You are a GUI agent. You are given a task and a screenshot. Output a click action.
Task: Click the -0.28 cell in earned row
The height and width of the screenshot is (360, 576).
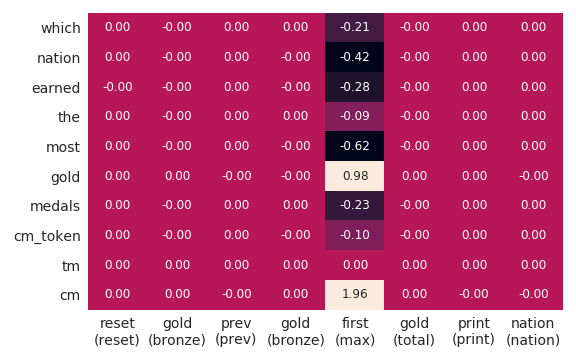pyautogui.click(x=354, y=87)
